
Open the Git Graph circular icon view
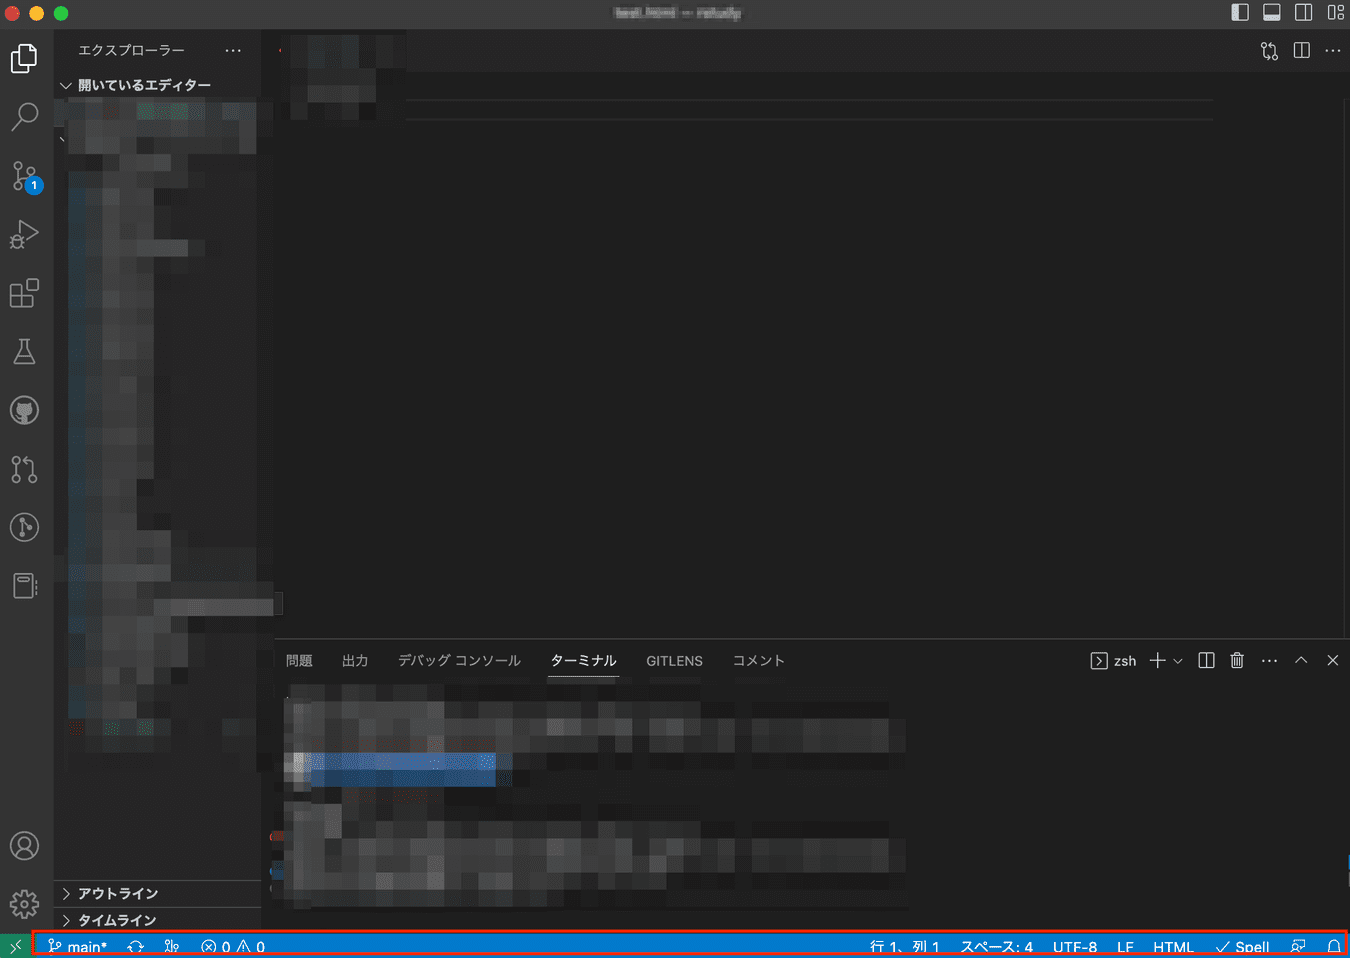click(x=24, y=527)
